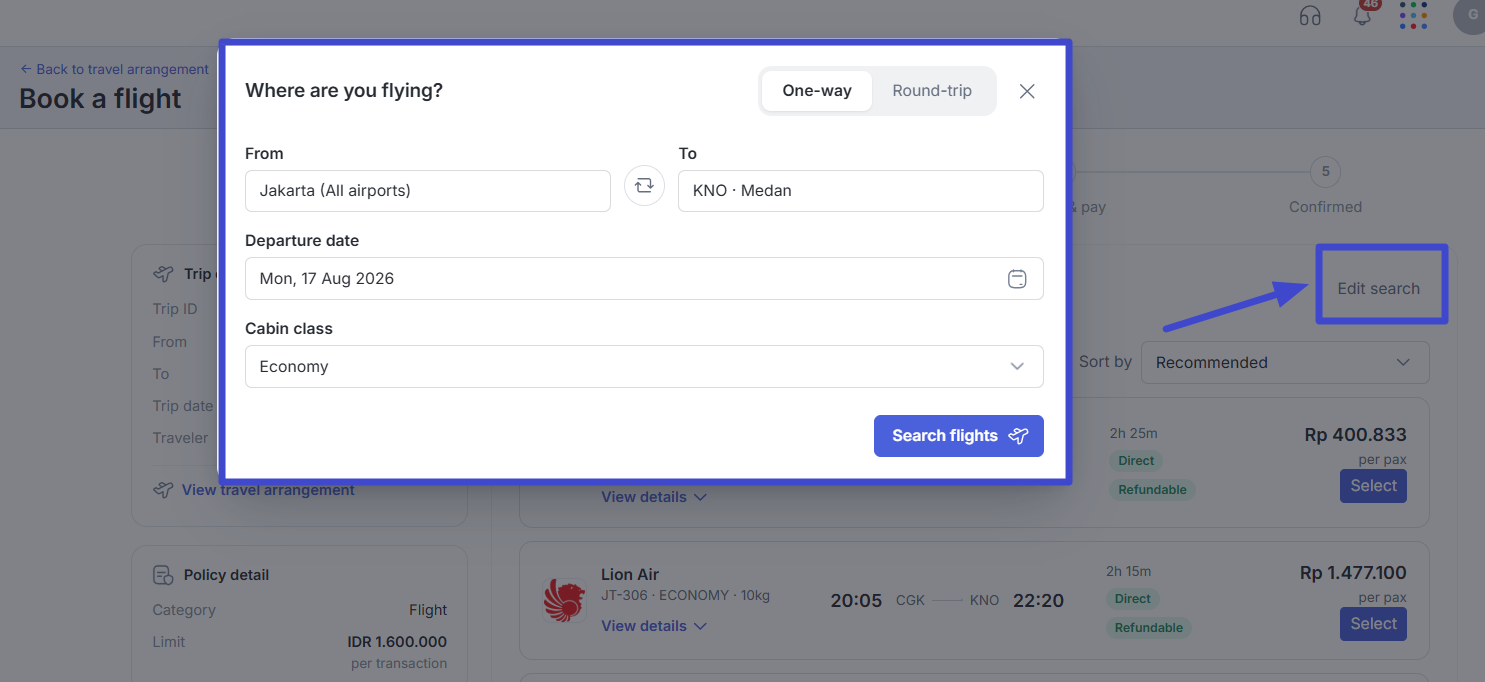Swap the From and To airports
The width and height of the screenshot is (1485, 682).
coord(644,186)
